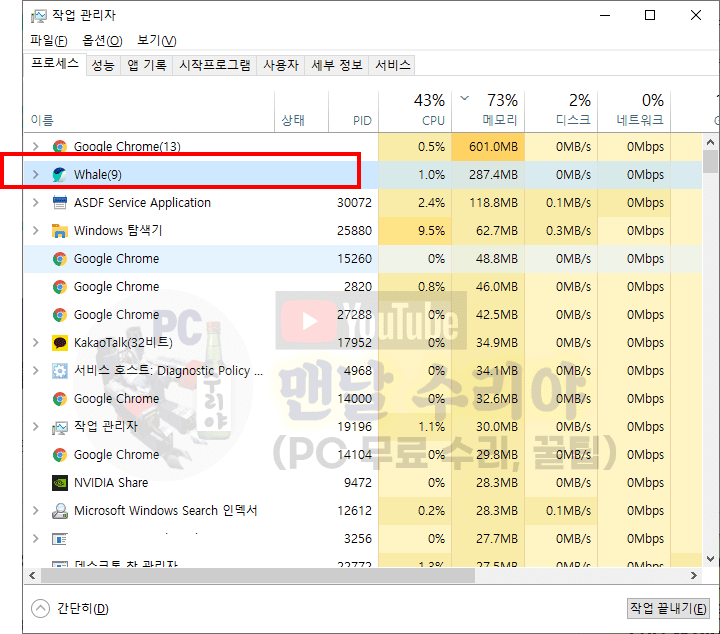Click the 287.4MB memory value
The width and height of the screenshot is (720, 634).
click(x=493, y=174)
